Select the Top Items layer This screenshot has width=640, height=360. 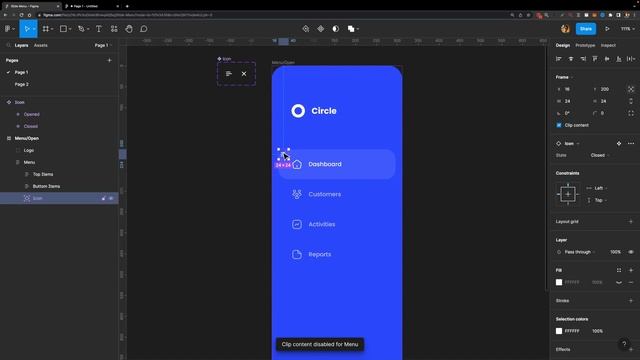click(x=43, y=174)
